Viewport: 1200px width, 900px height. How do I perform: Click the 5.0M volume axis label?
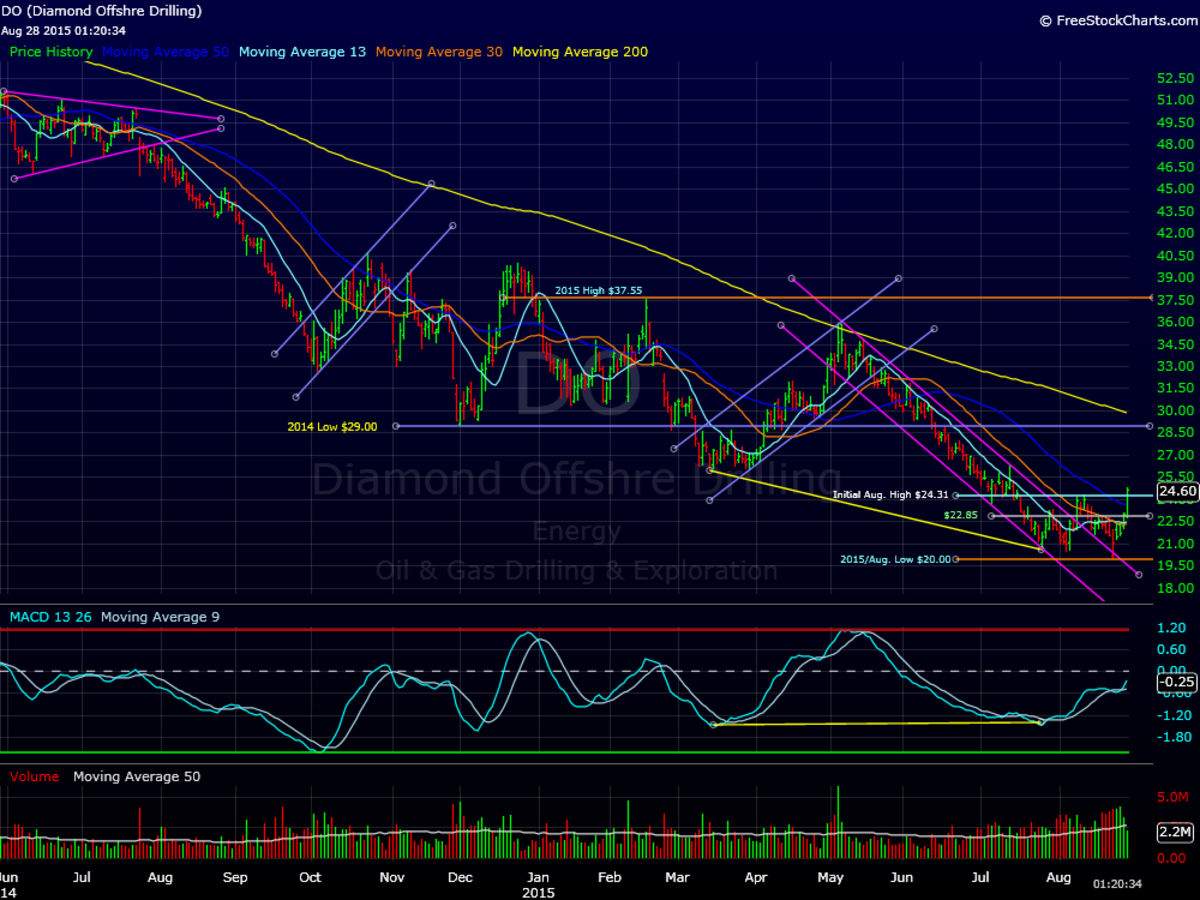click(1173, 797)
